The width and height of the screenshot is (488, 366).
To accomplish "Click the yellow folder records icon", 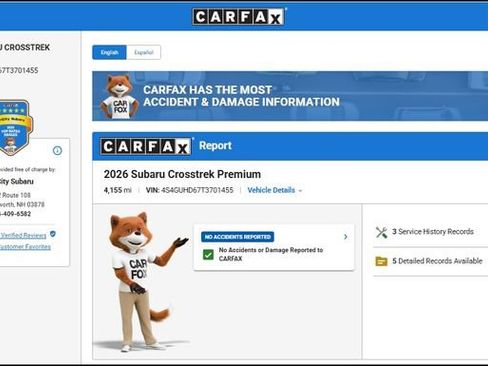I will (381, 261).
